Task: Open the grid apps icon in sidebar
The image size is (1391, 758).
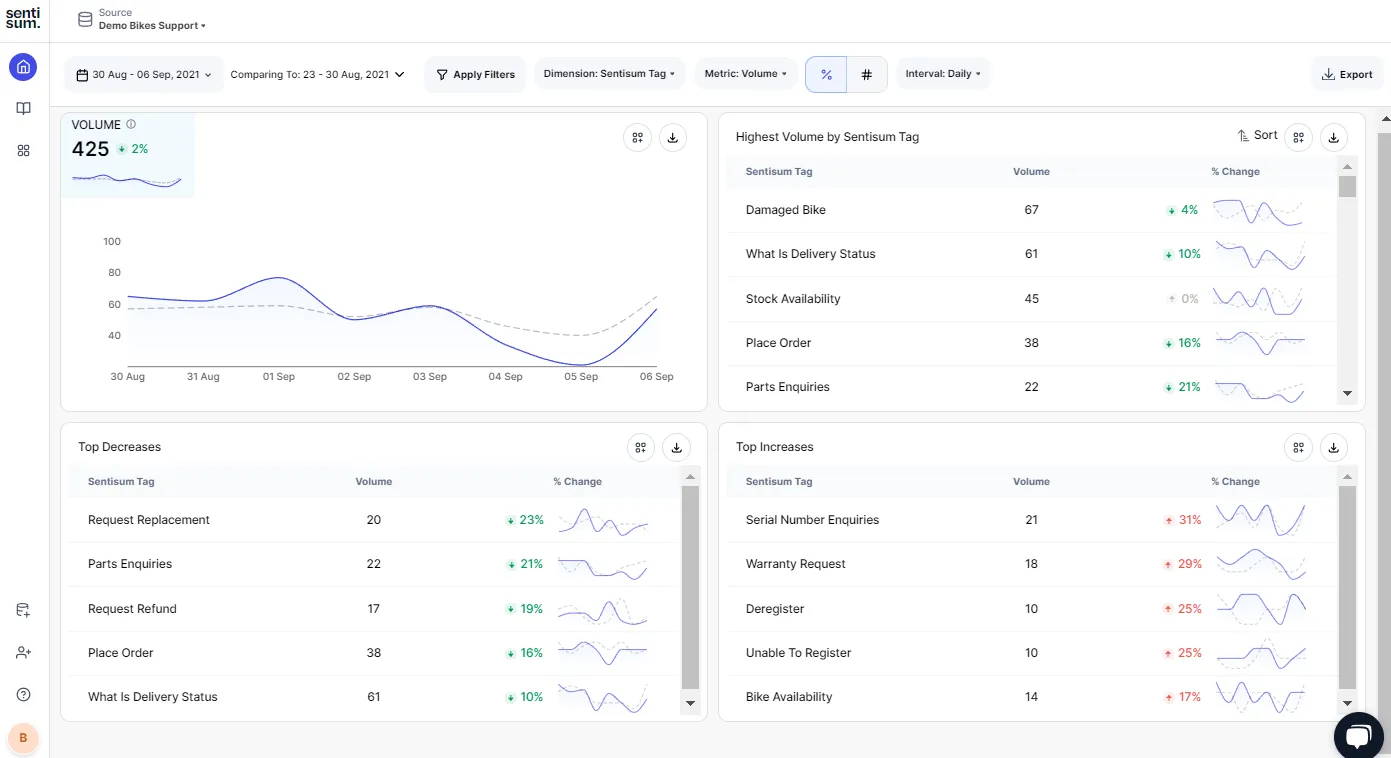Action: [24, 150]
